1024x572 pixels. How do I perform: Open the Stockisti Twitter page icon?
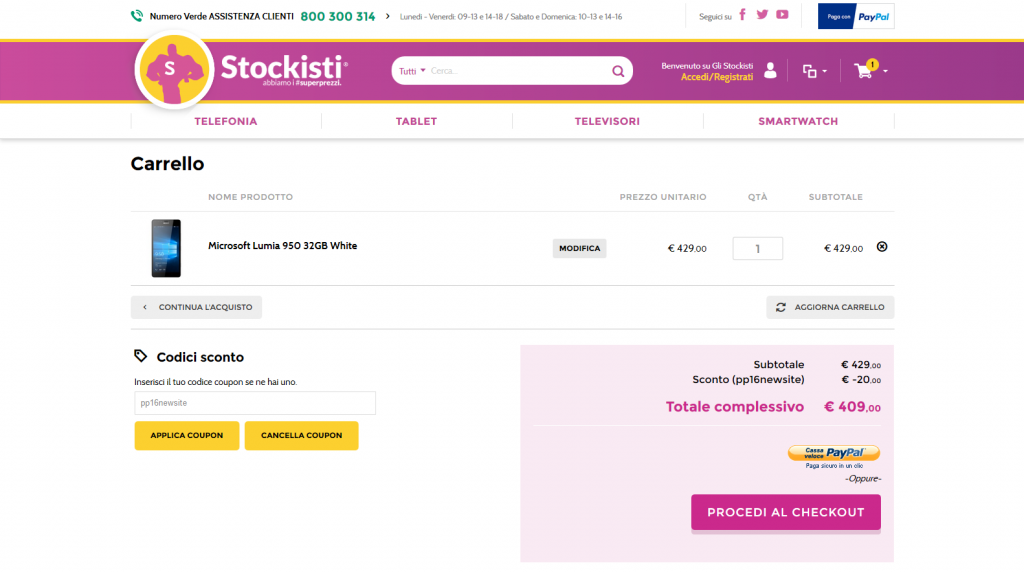[762, 14]
